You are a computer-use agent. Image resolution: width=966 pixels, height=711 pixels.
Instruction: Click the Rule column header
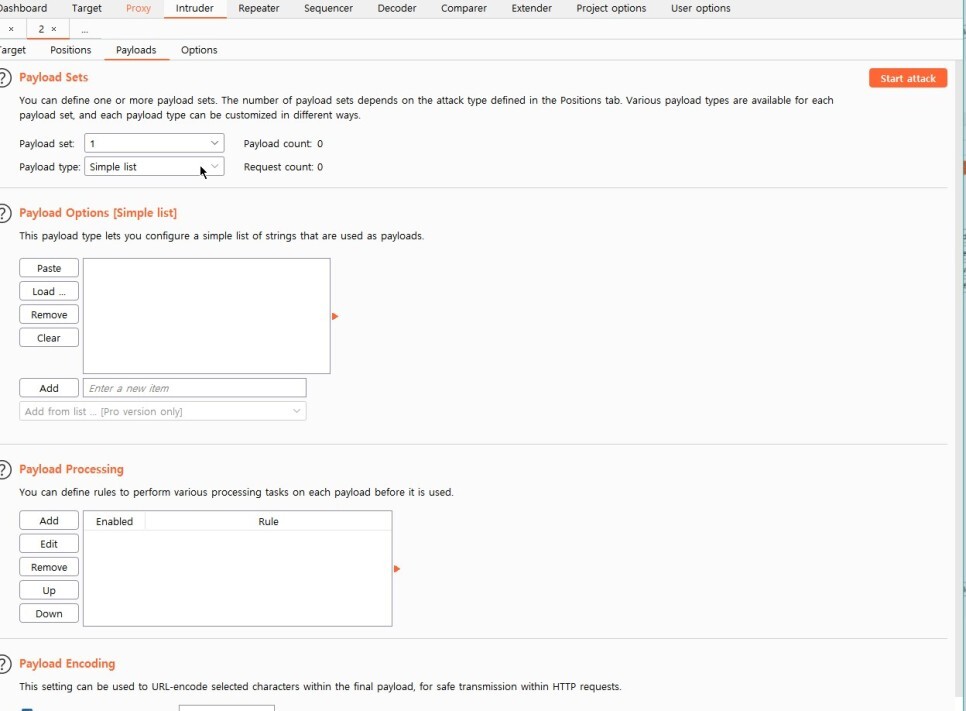point(268,521)
